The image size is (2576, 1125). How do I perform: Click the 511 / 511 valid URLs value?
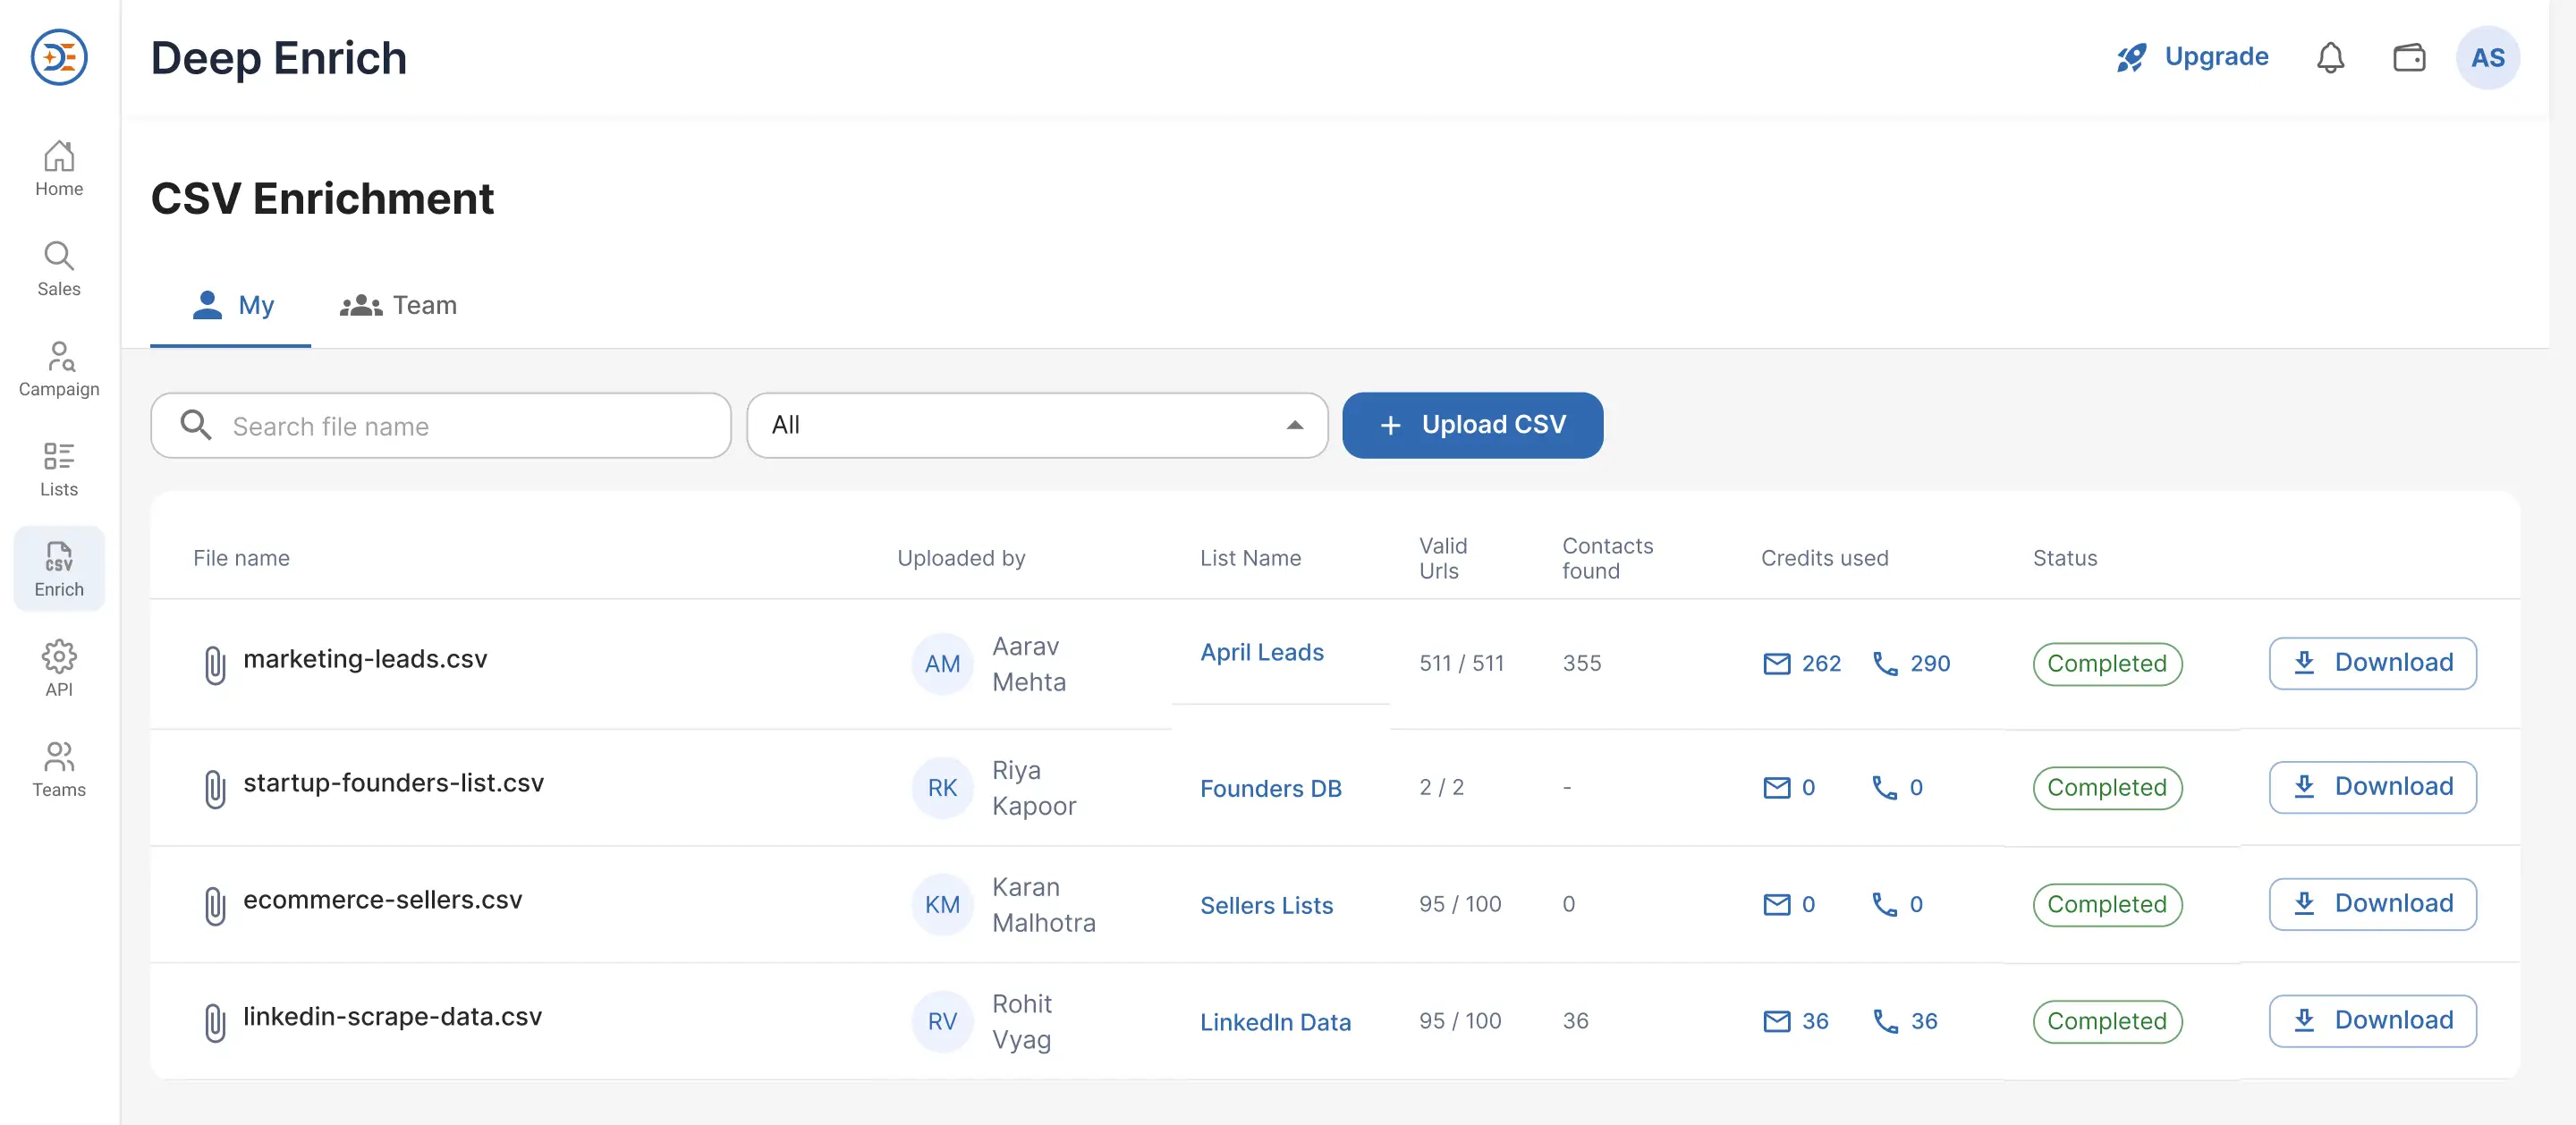click(x=1461, y=663)
